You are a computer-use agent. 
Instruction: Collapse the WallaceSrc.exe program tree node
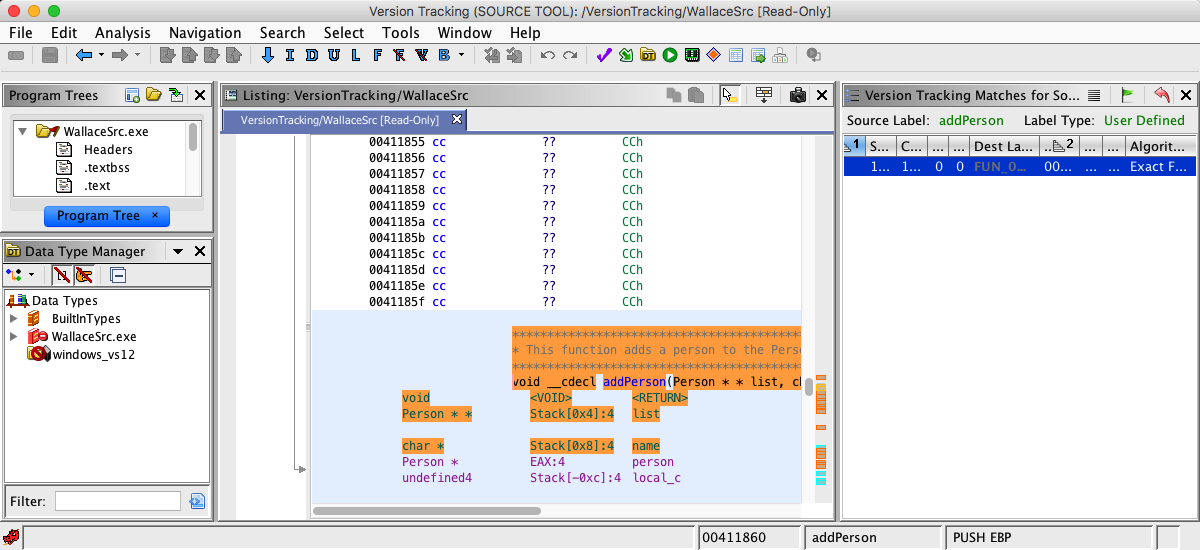coord(22,131)
